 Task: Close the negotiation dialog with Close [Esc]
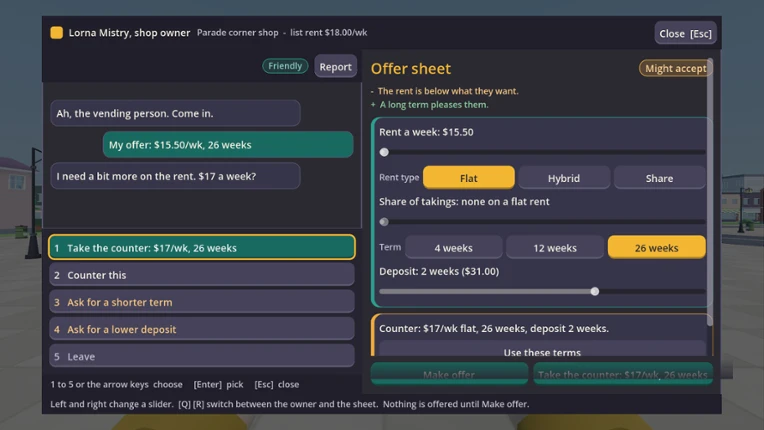(685, 33)
